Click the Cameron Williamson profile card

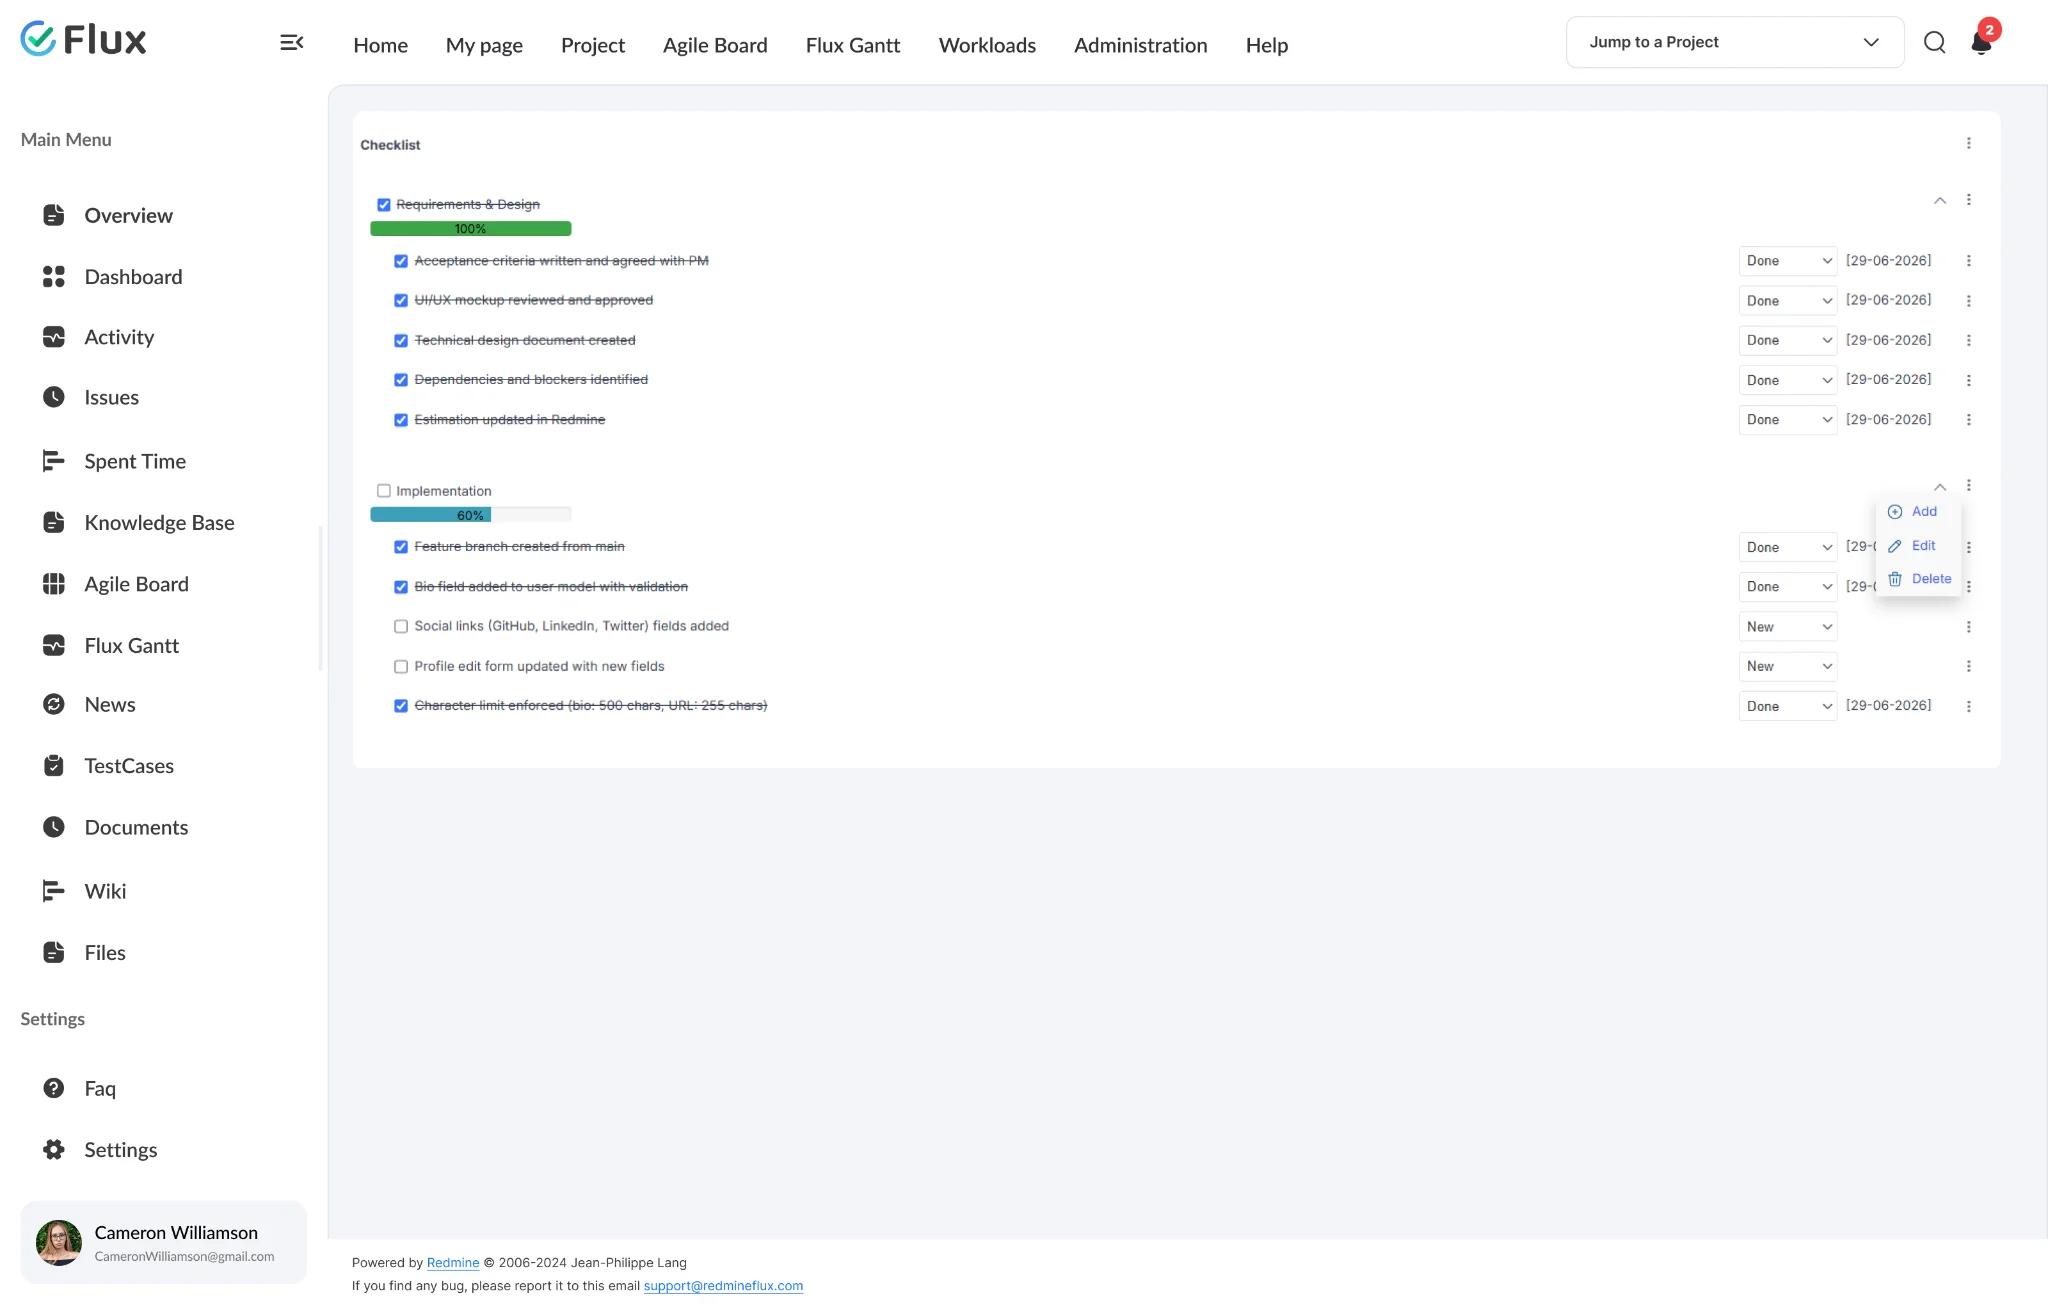(x=163, y=1242)
